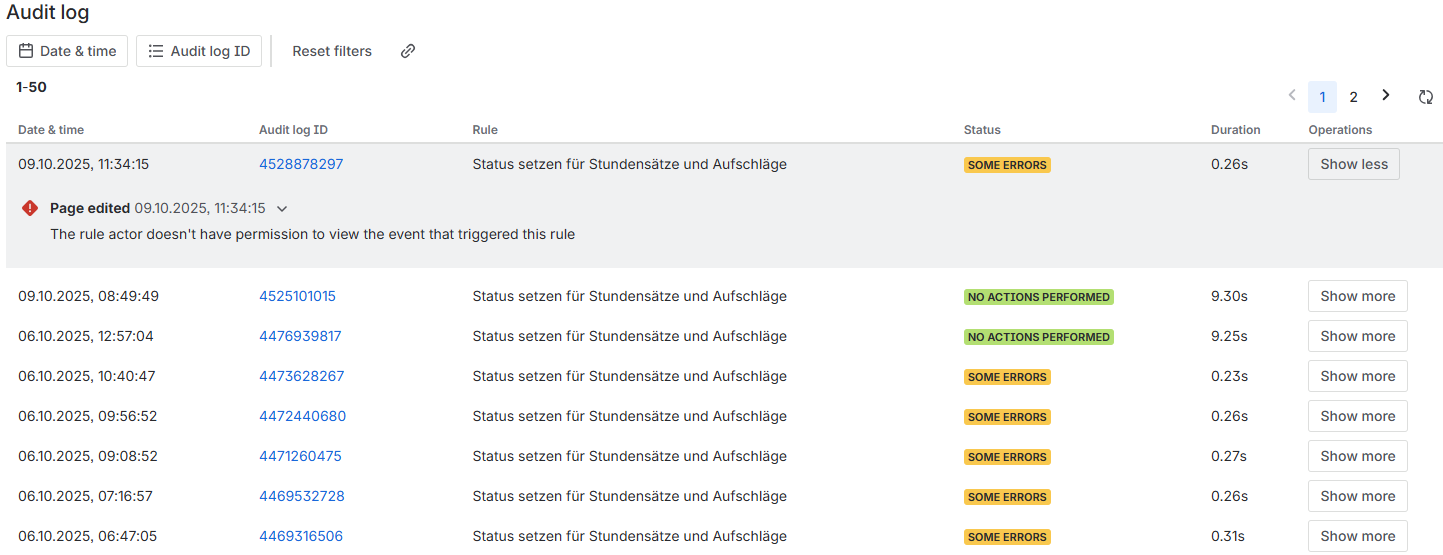
Task: Click SOME ERRORS badge at 06:47:05
Action: tap(1007, 537)
